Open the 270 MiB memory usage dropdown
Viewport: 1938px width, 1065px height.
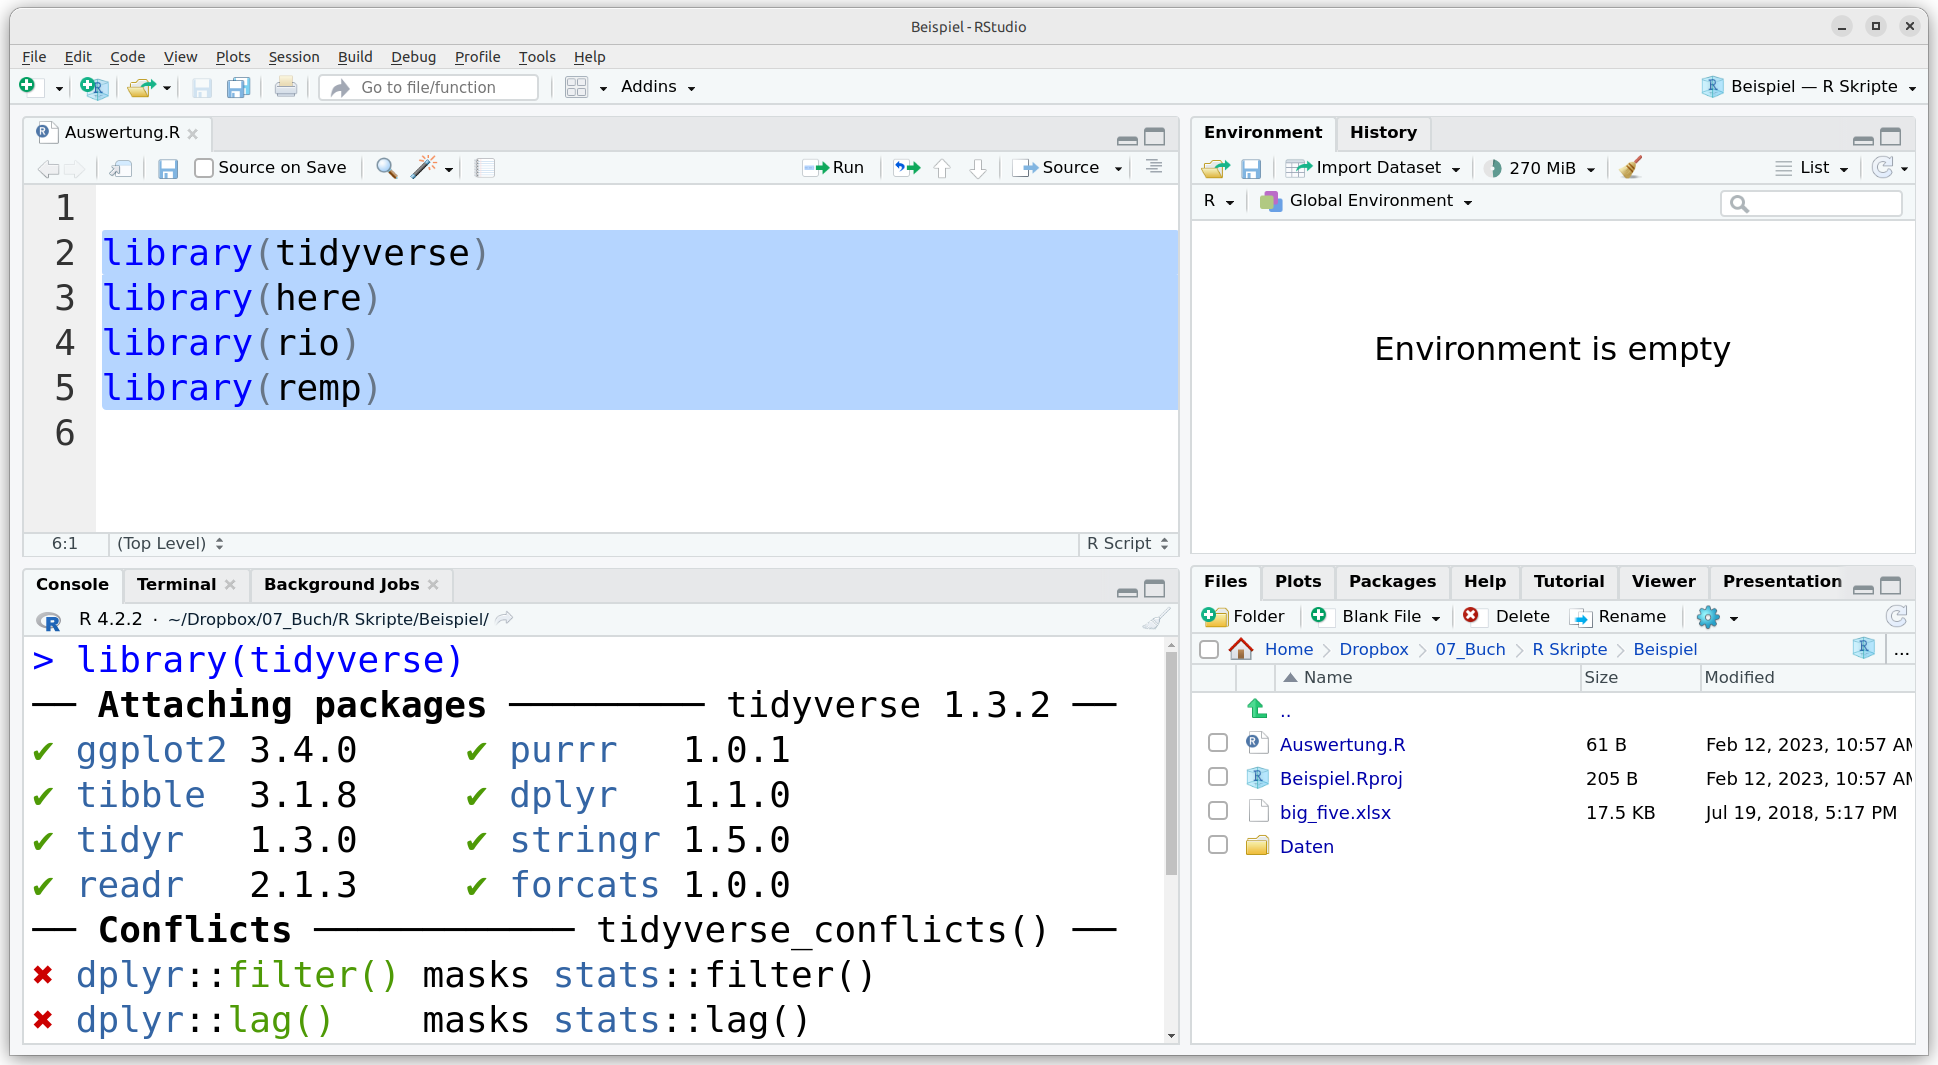click(x=1539, y=168)
